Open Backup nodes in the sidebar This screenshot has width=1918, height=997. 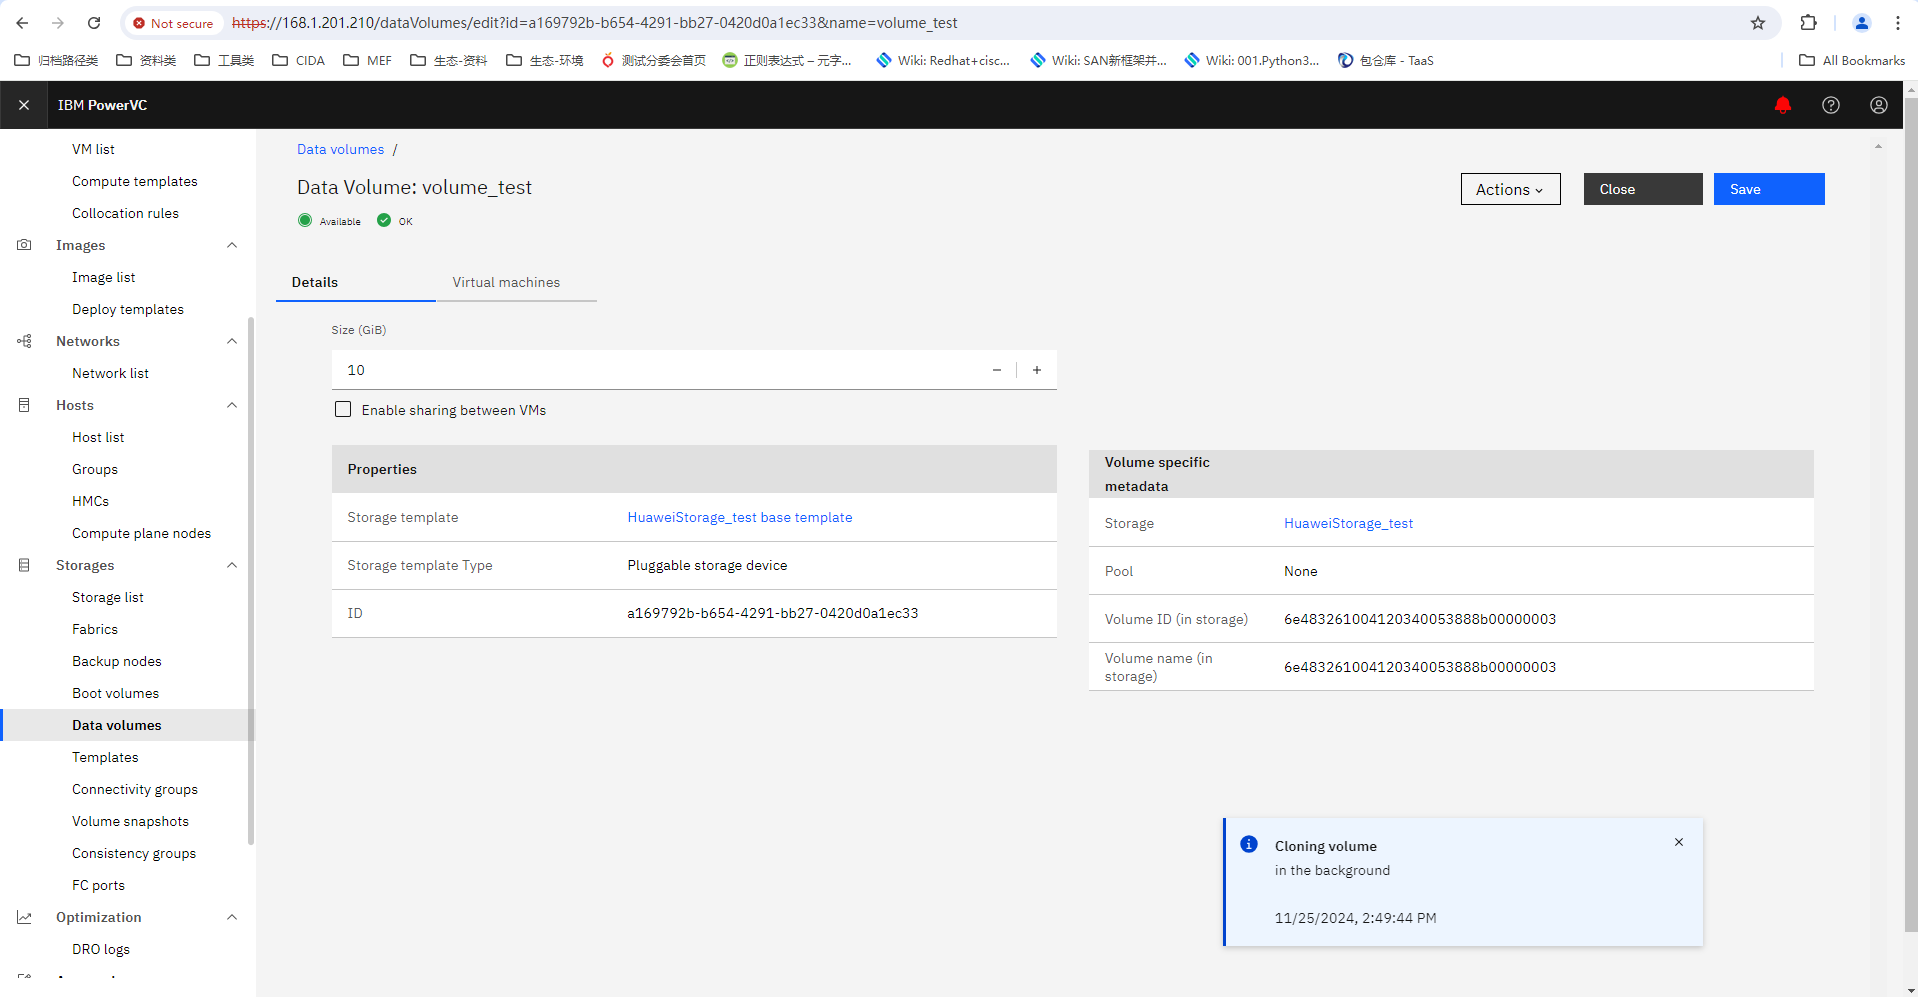point(116,661)
